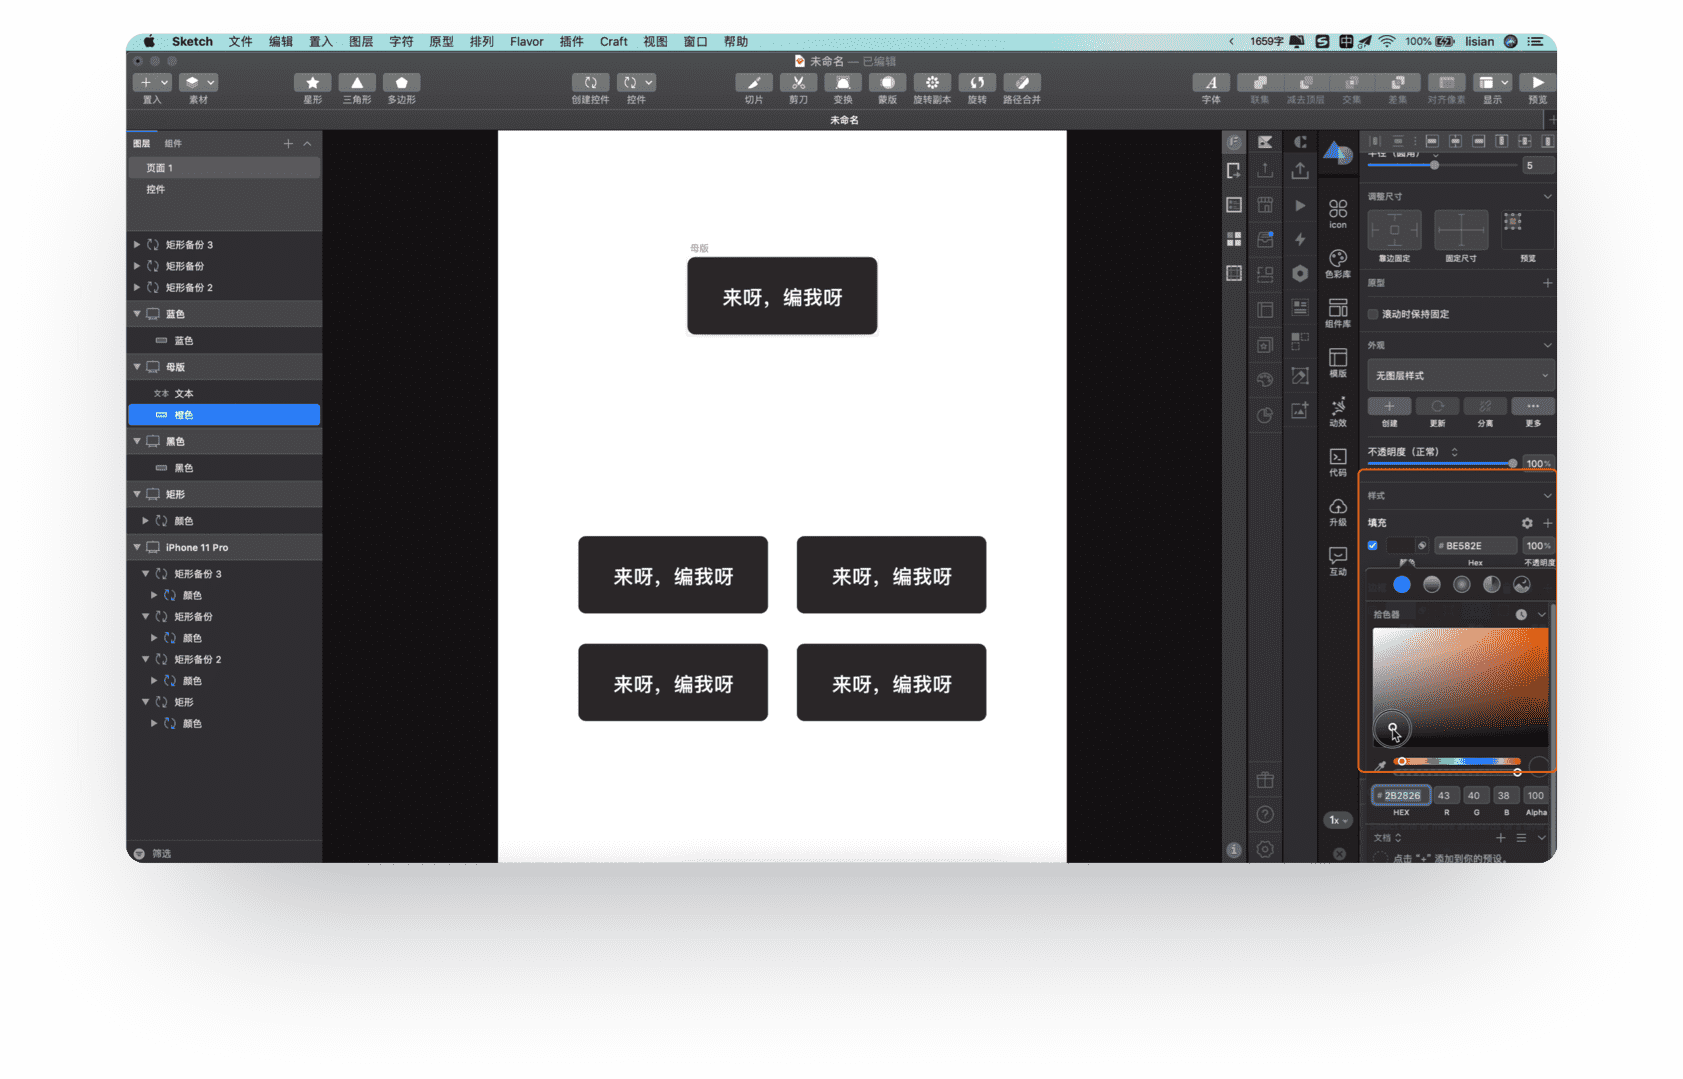Image resolution: width=1683 pixels, height=1079 pixels.
Task: Add a prototype link with the 原型 plus
Action: point(1547,283)
